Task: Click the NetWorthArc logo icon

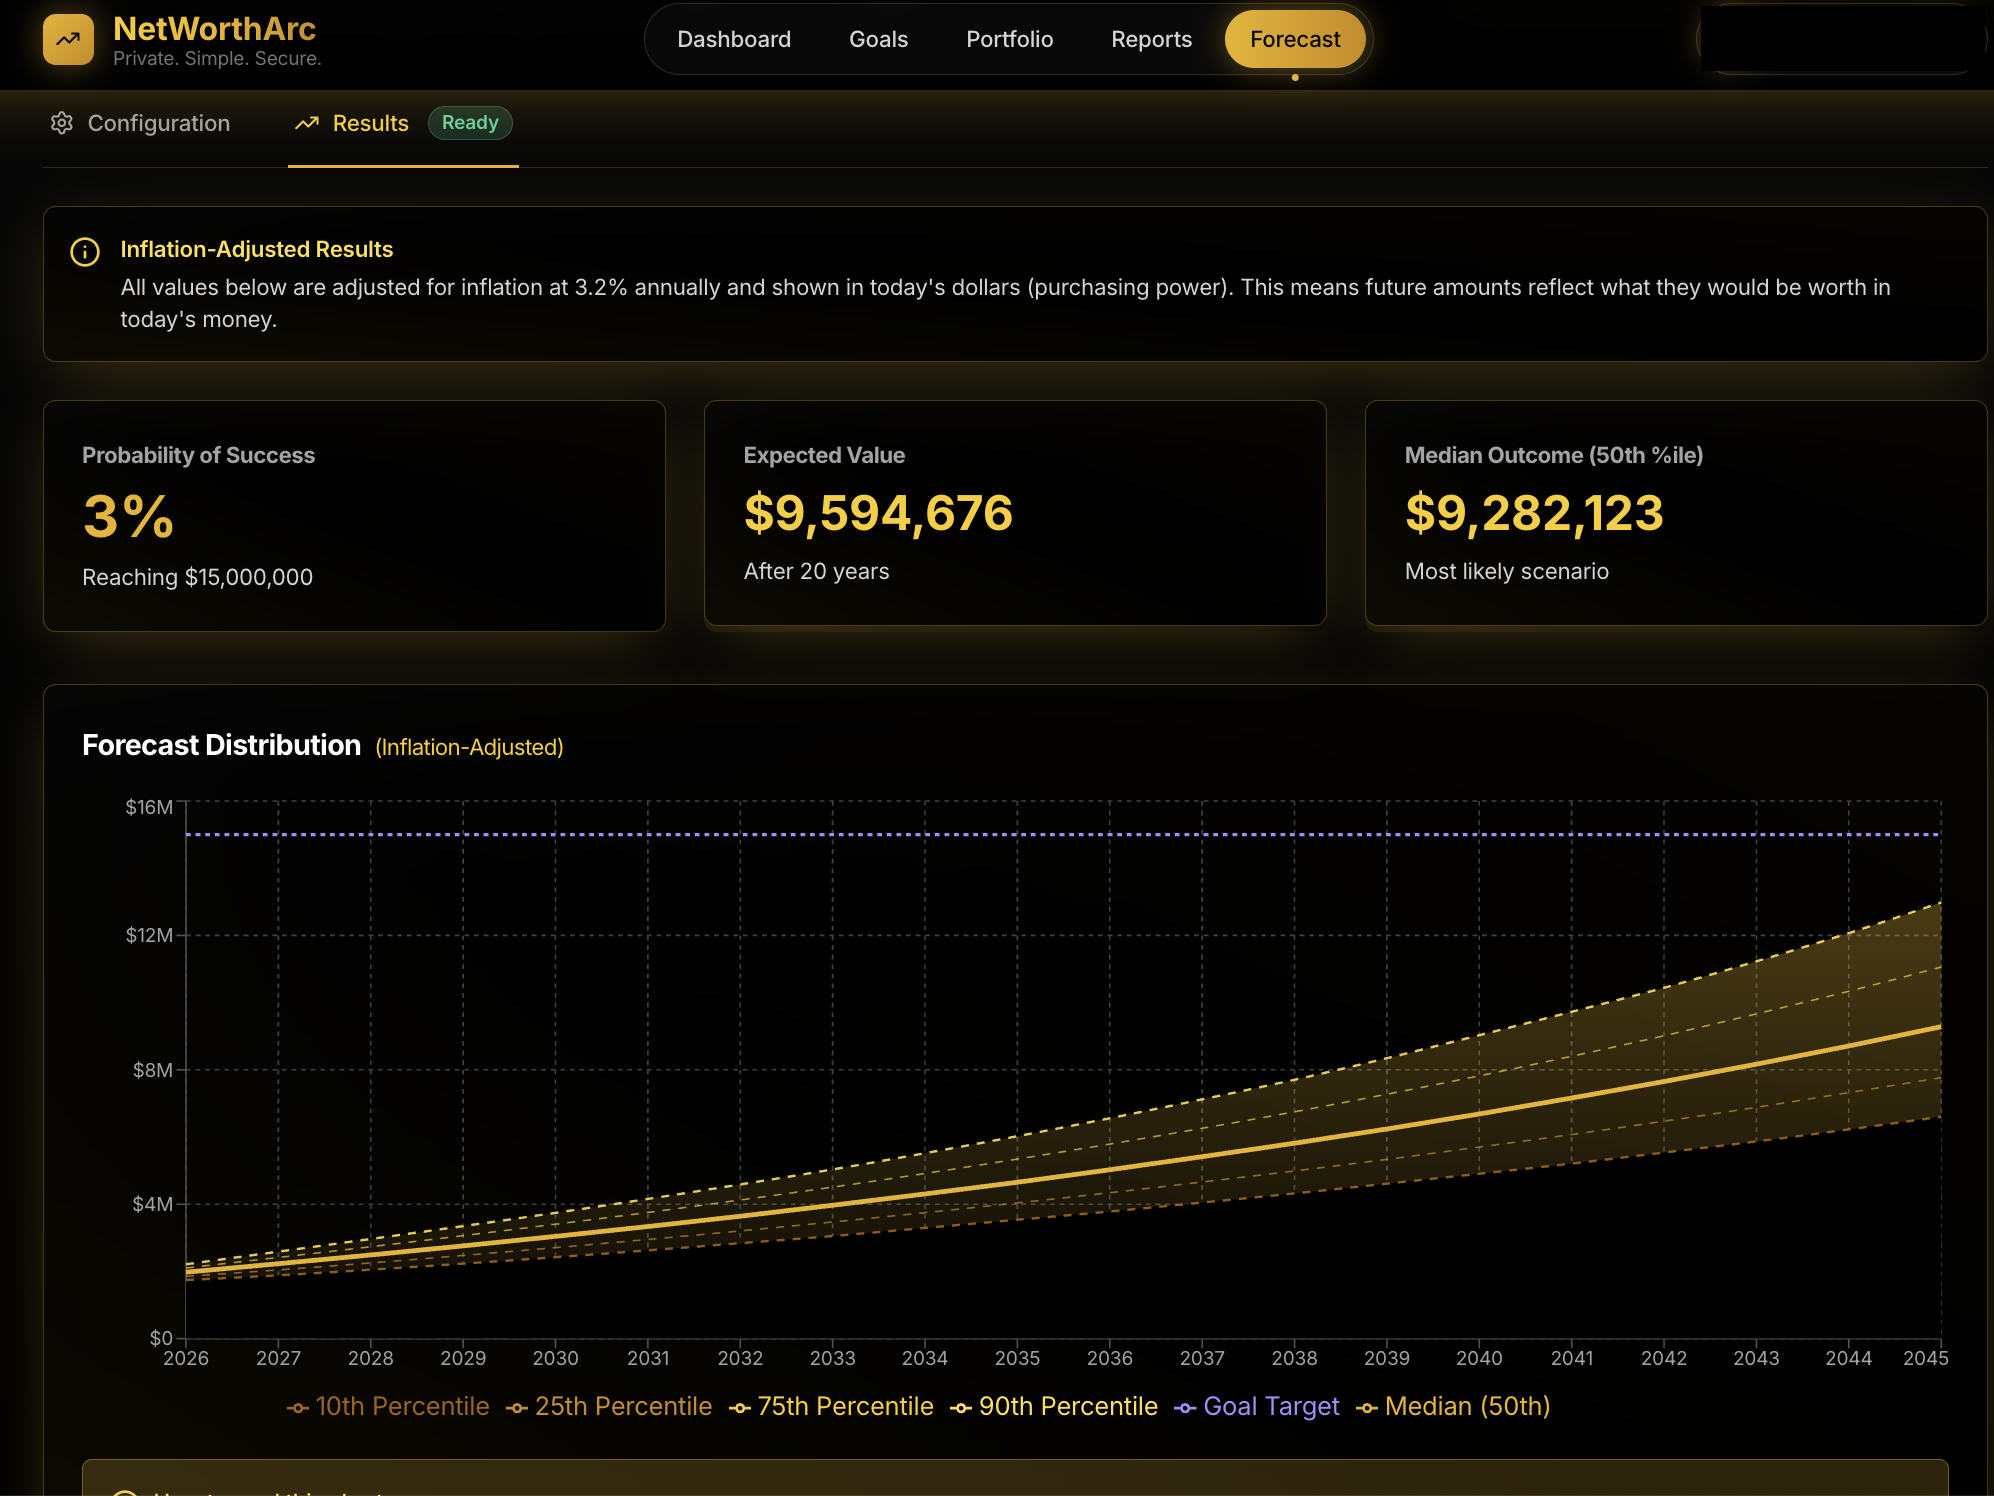Action: (x=68, y=40)
